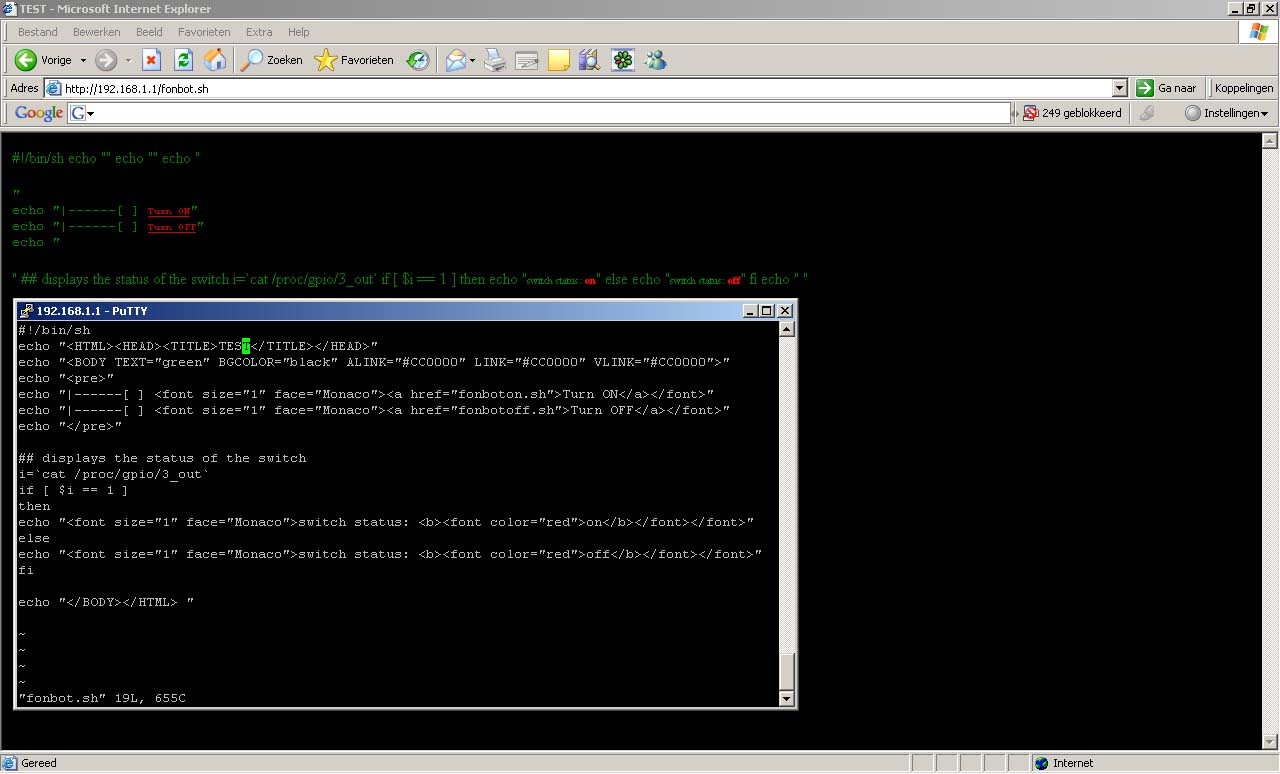This screenshot has height=774, width=1280.
Task: Launch the ICQ flower icon
Action: [x=623, y=60]
